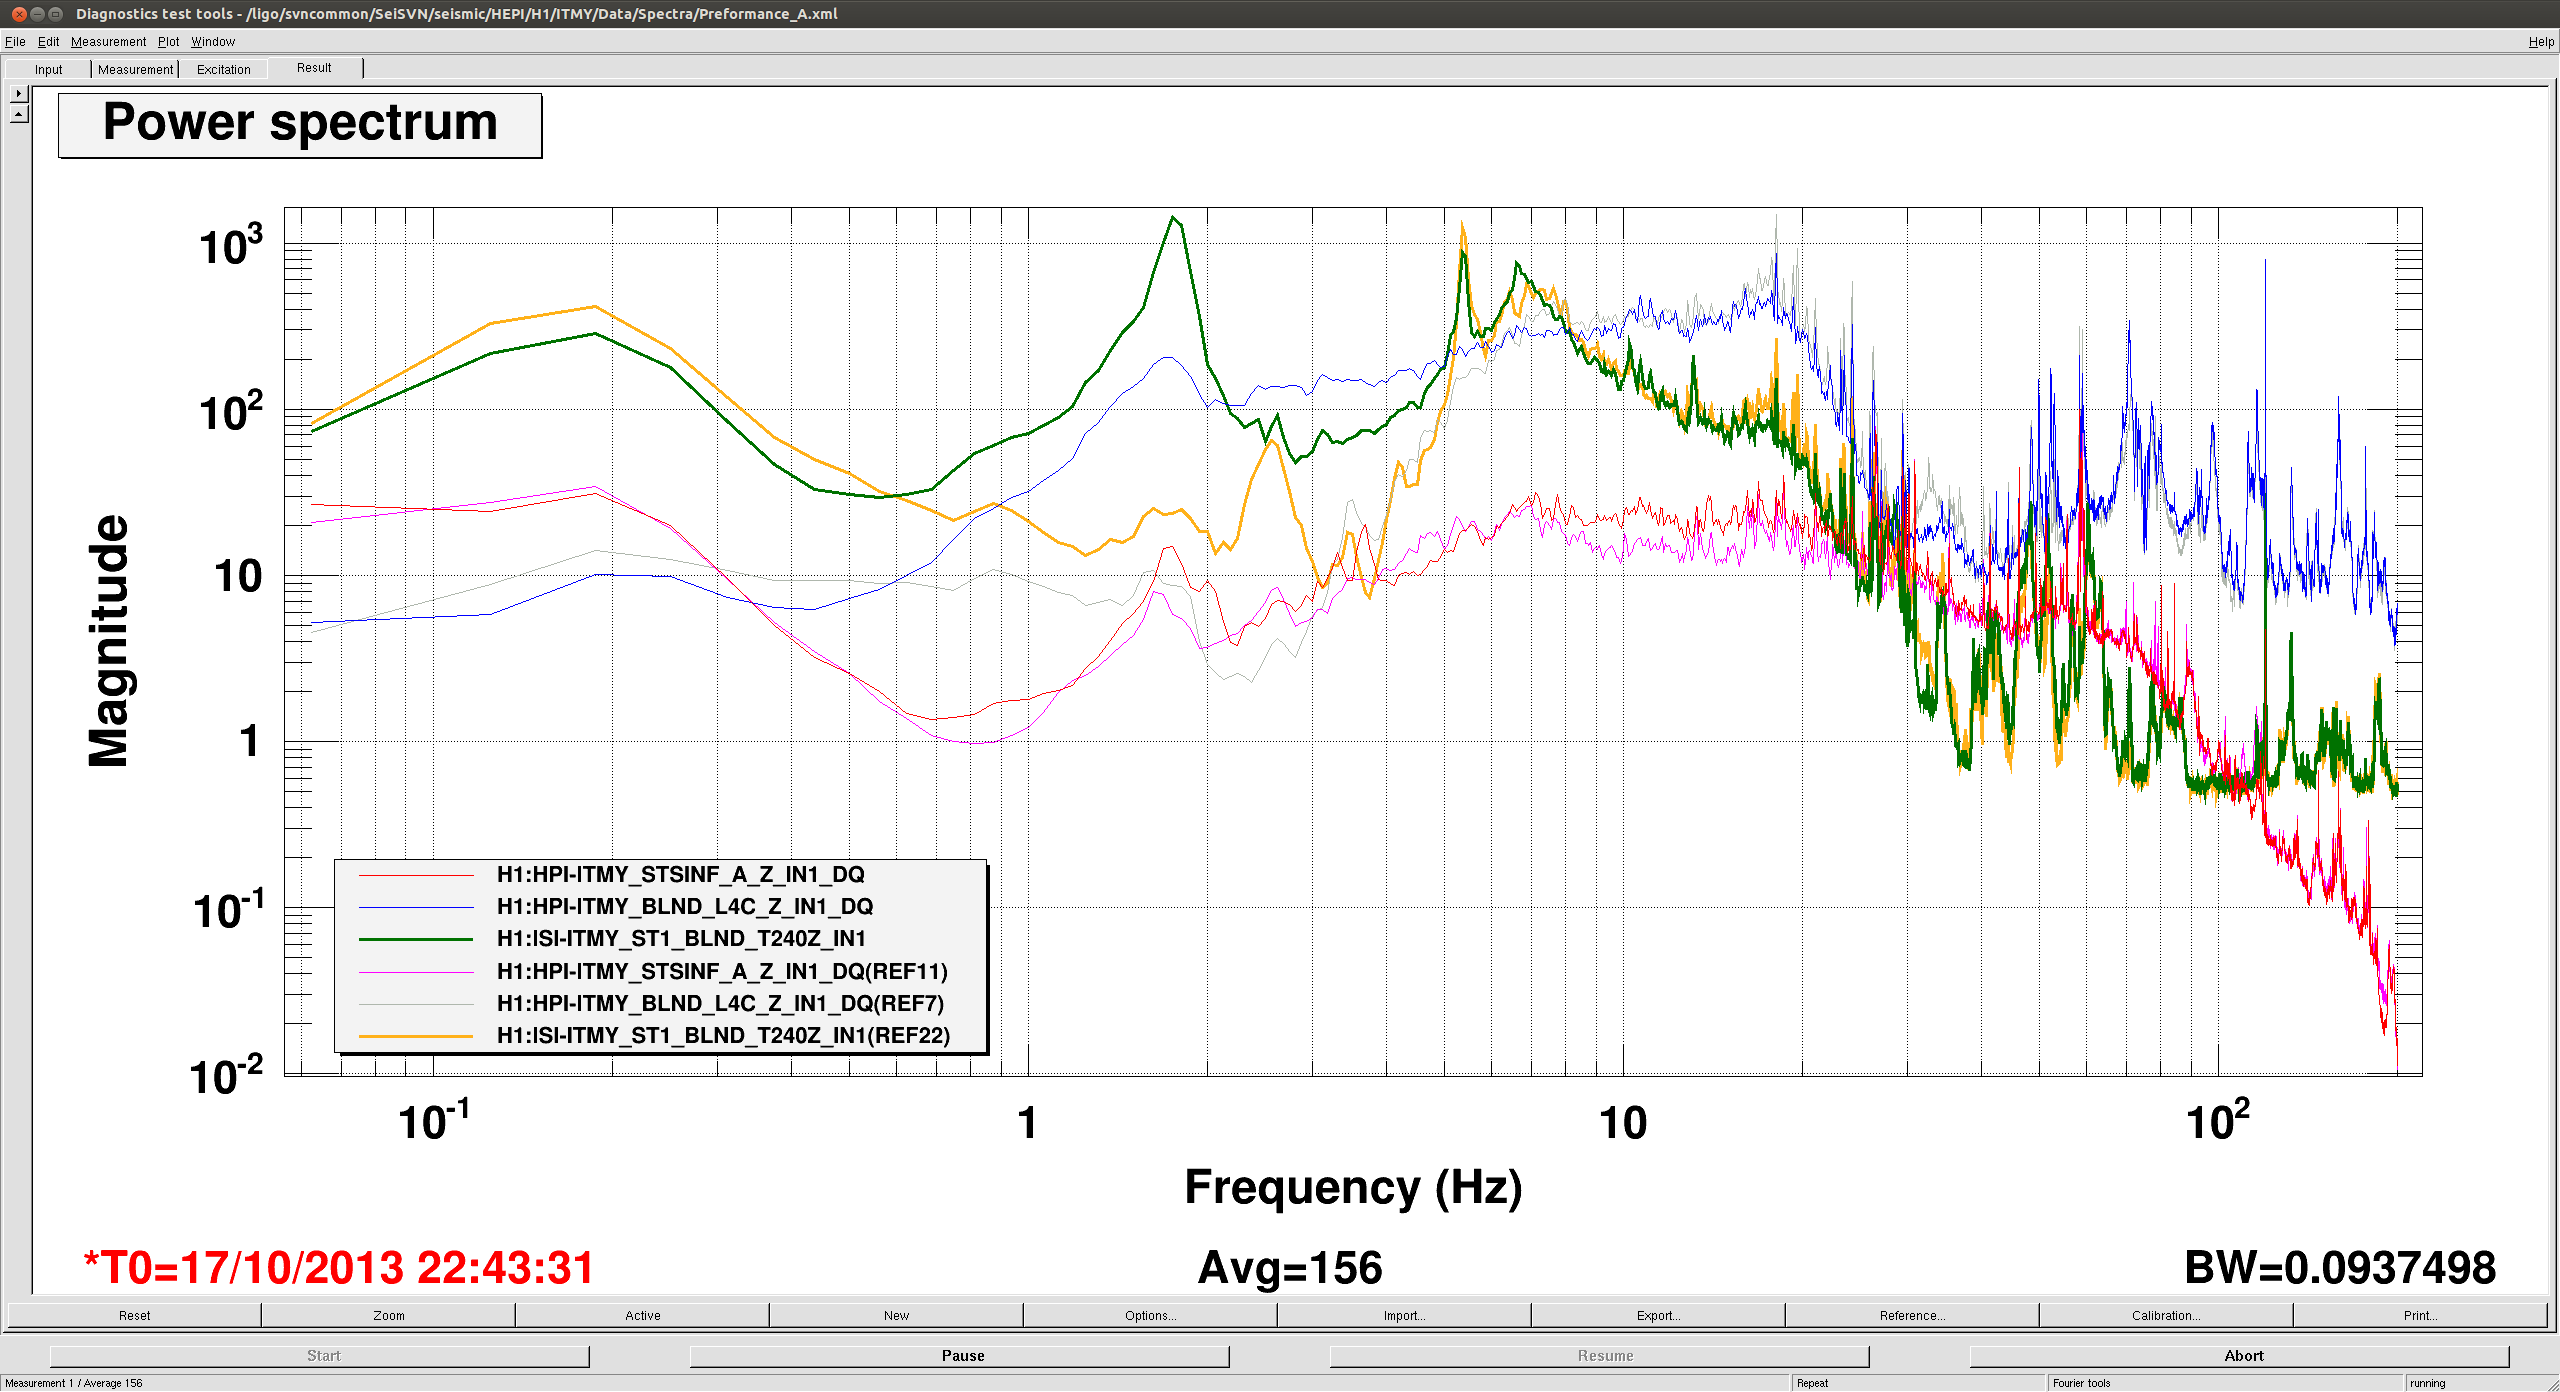Click the Resume button
Viewport: 2560px width, 1392px height.
point(1600,1356)
